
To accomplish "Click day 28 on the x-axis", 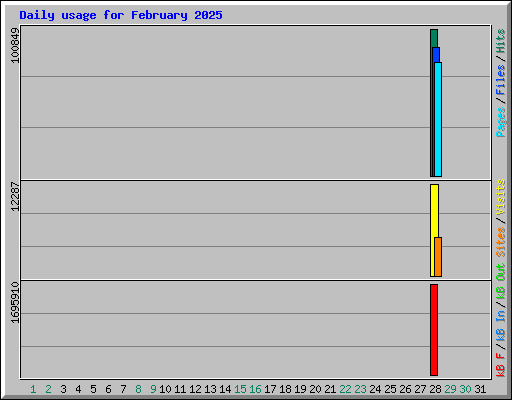I will point(435,389).
